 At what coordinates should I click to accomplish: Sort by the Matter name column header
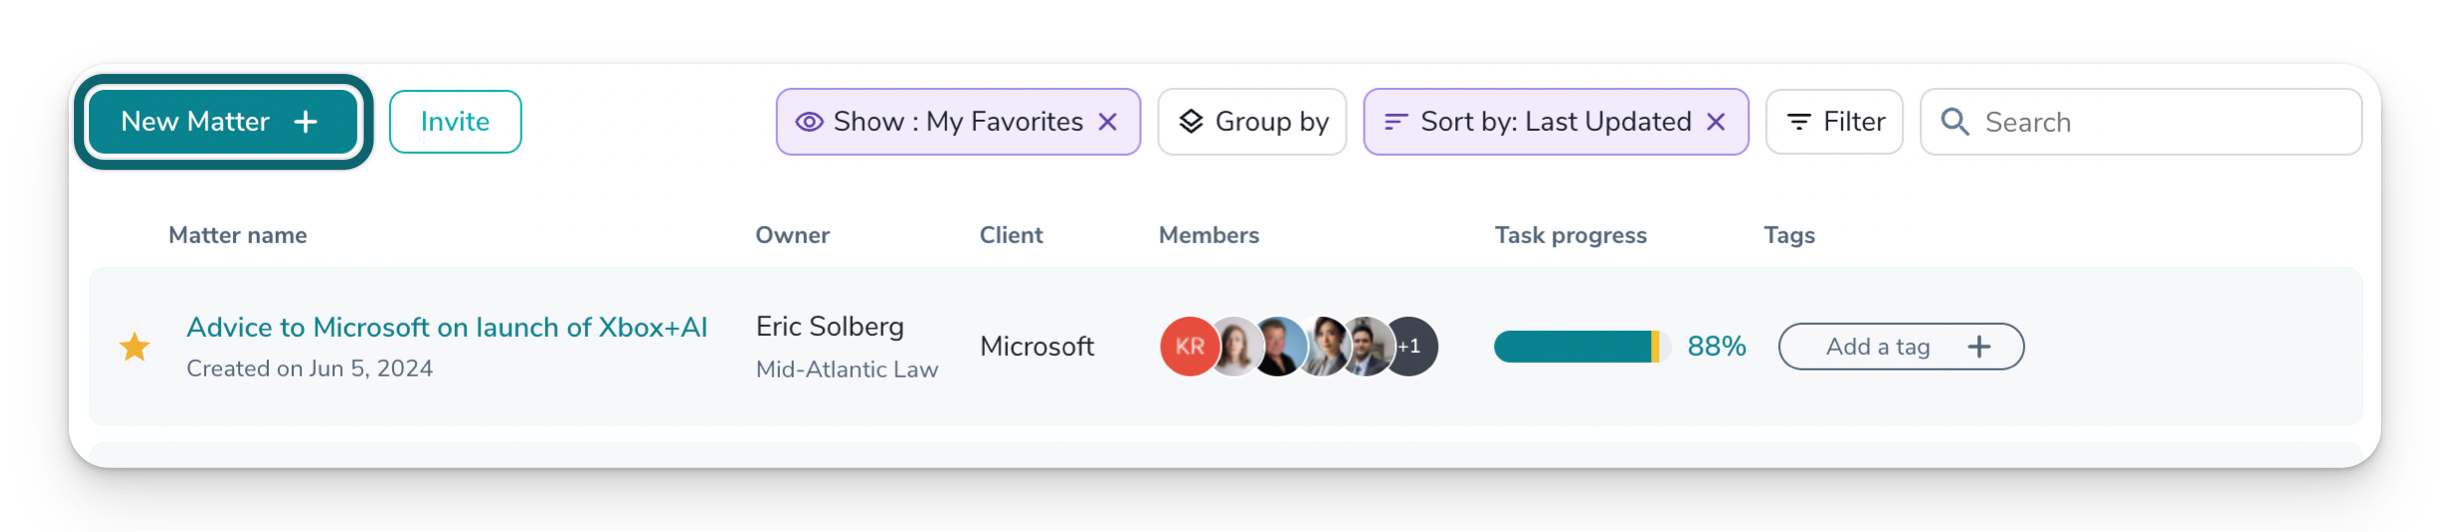[238, 235]
